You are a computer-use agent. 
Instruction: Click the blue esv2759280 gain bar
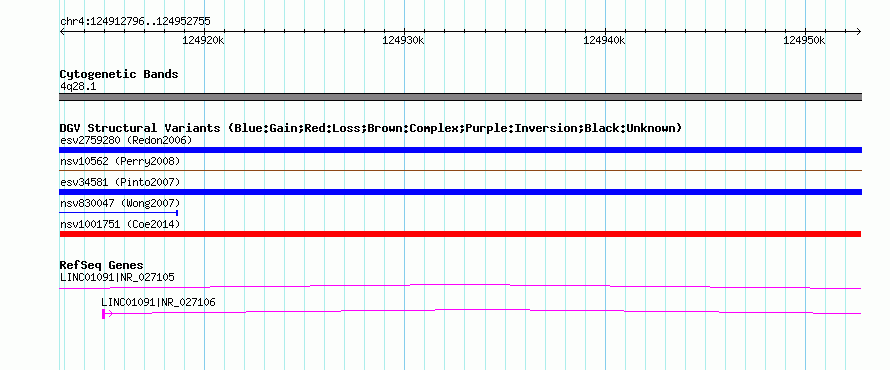click(x=460, y=150)
